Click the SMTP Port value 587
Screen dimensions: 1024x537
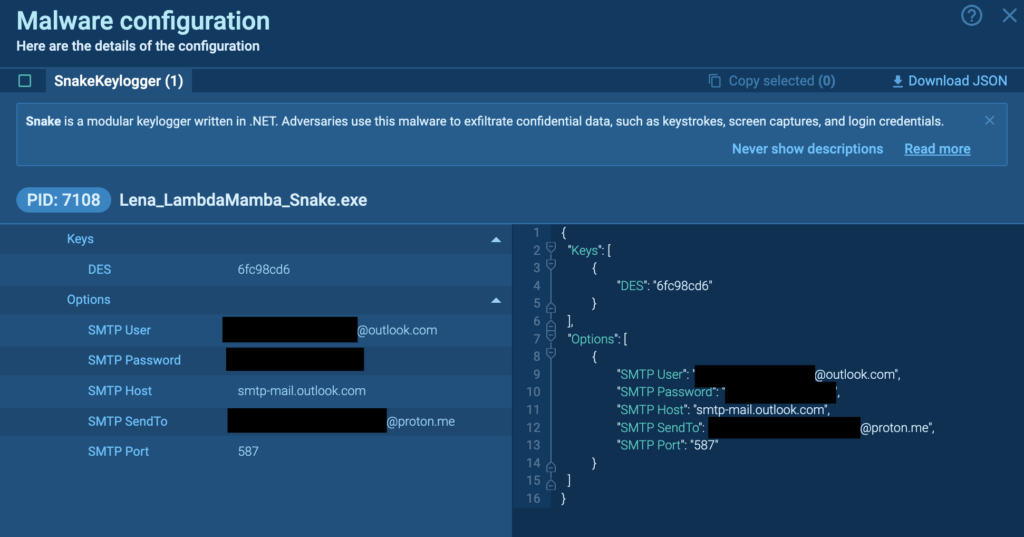(x=248, y=452)
